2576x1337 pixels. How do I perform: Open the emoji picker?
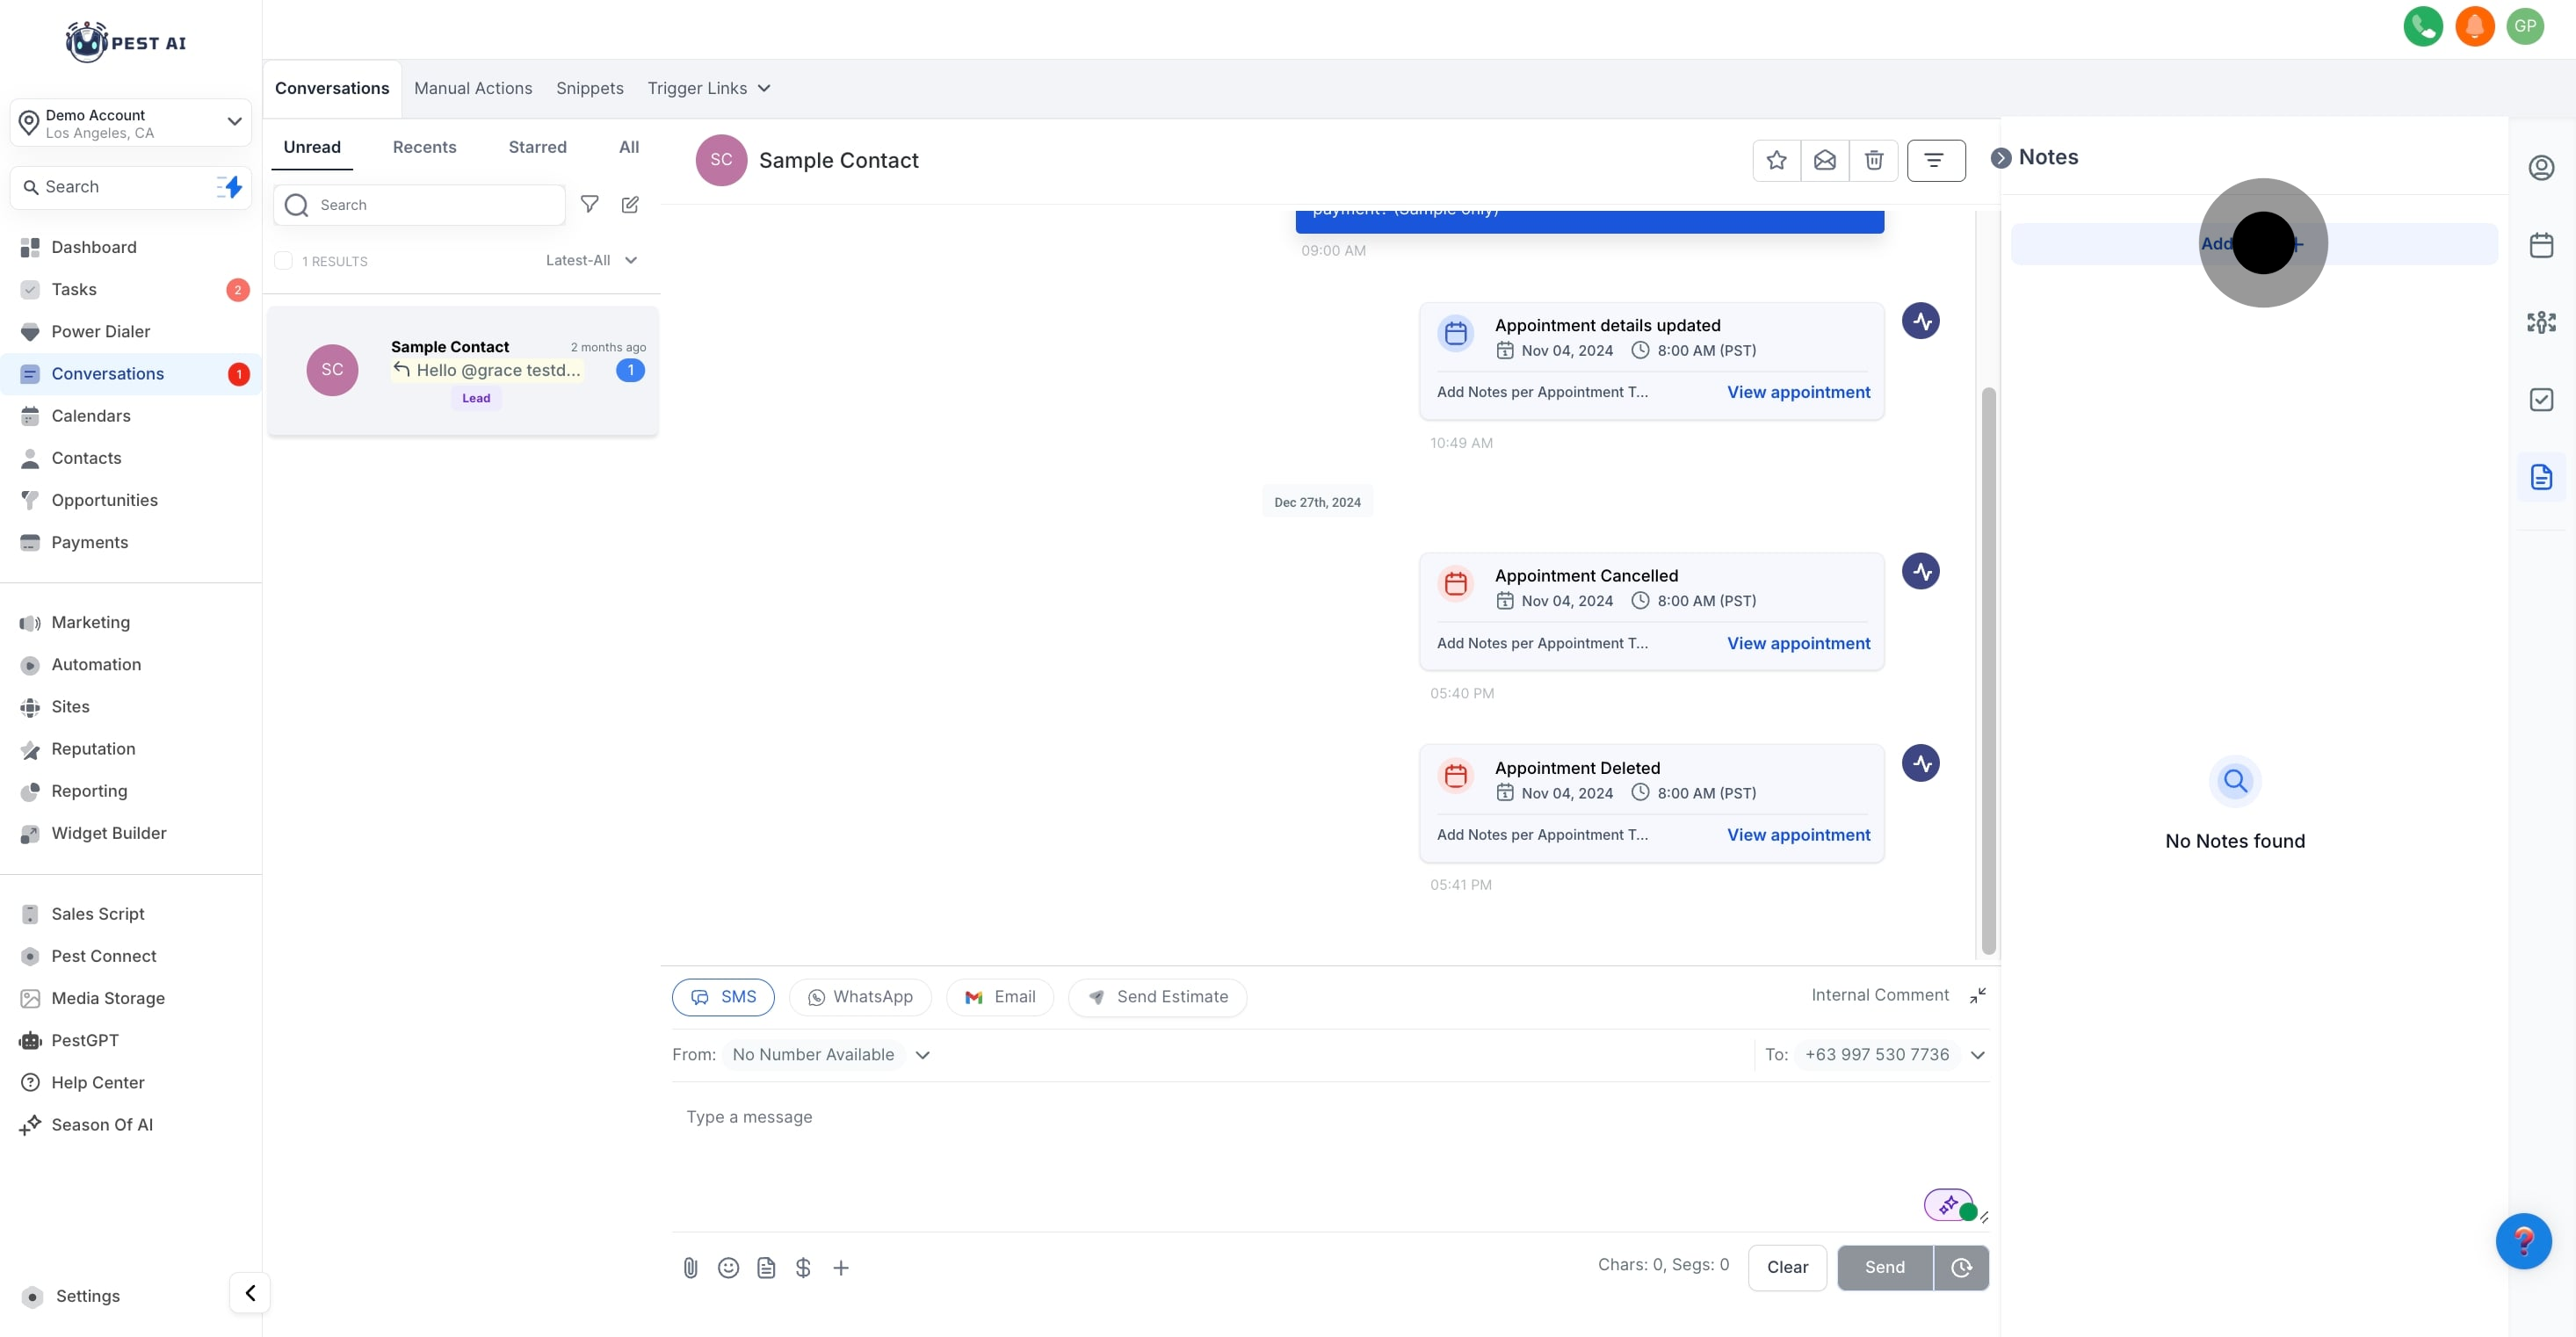click(x=728, y=1267)
